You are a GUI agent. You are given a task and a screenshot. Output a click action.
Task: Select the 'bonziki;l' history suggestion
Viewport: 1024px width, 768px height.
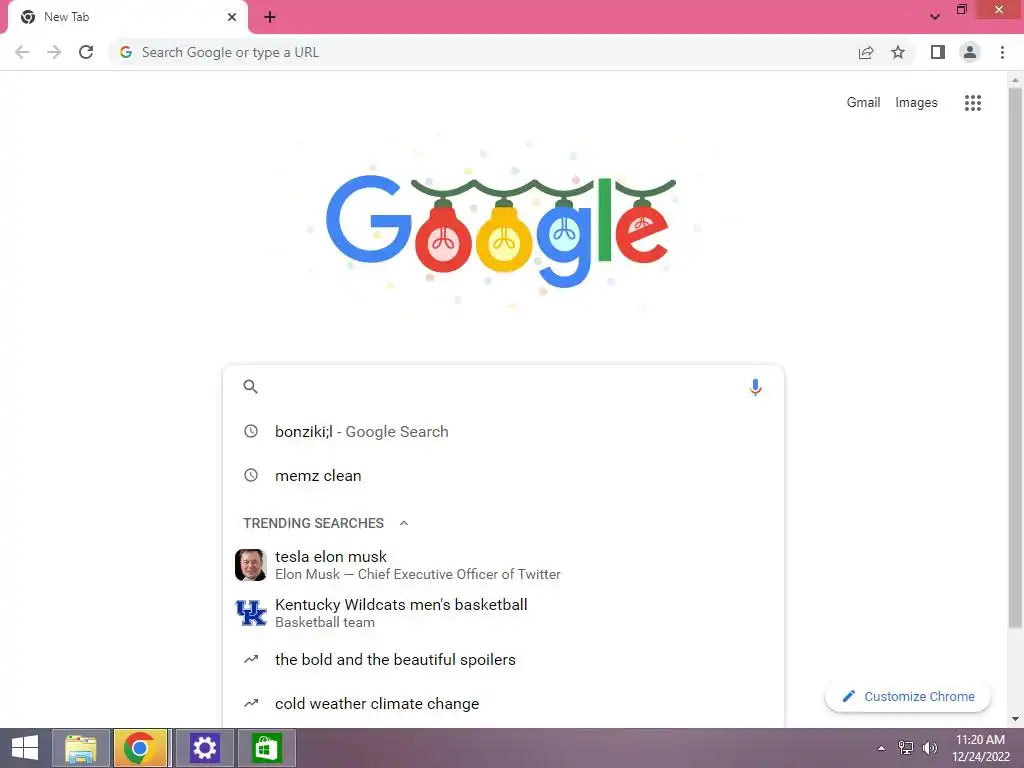[503, 432]
